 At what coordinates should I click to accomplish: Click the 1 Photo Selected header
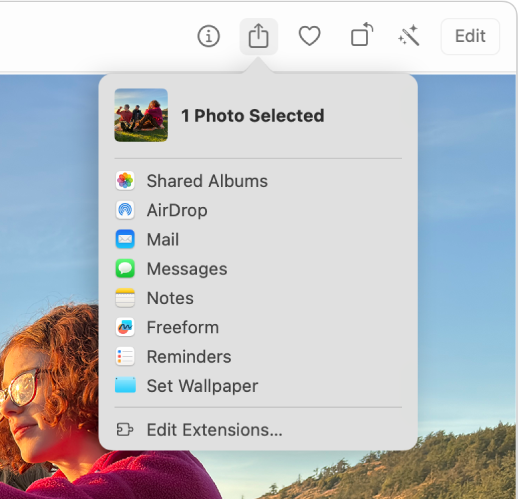[252, 116]
